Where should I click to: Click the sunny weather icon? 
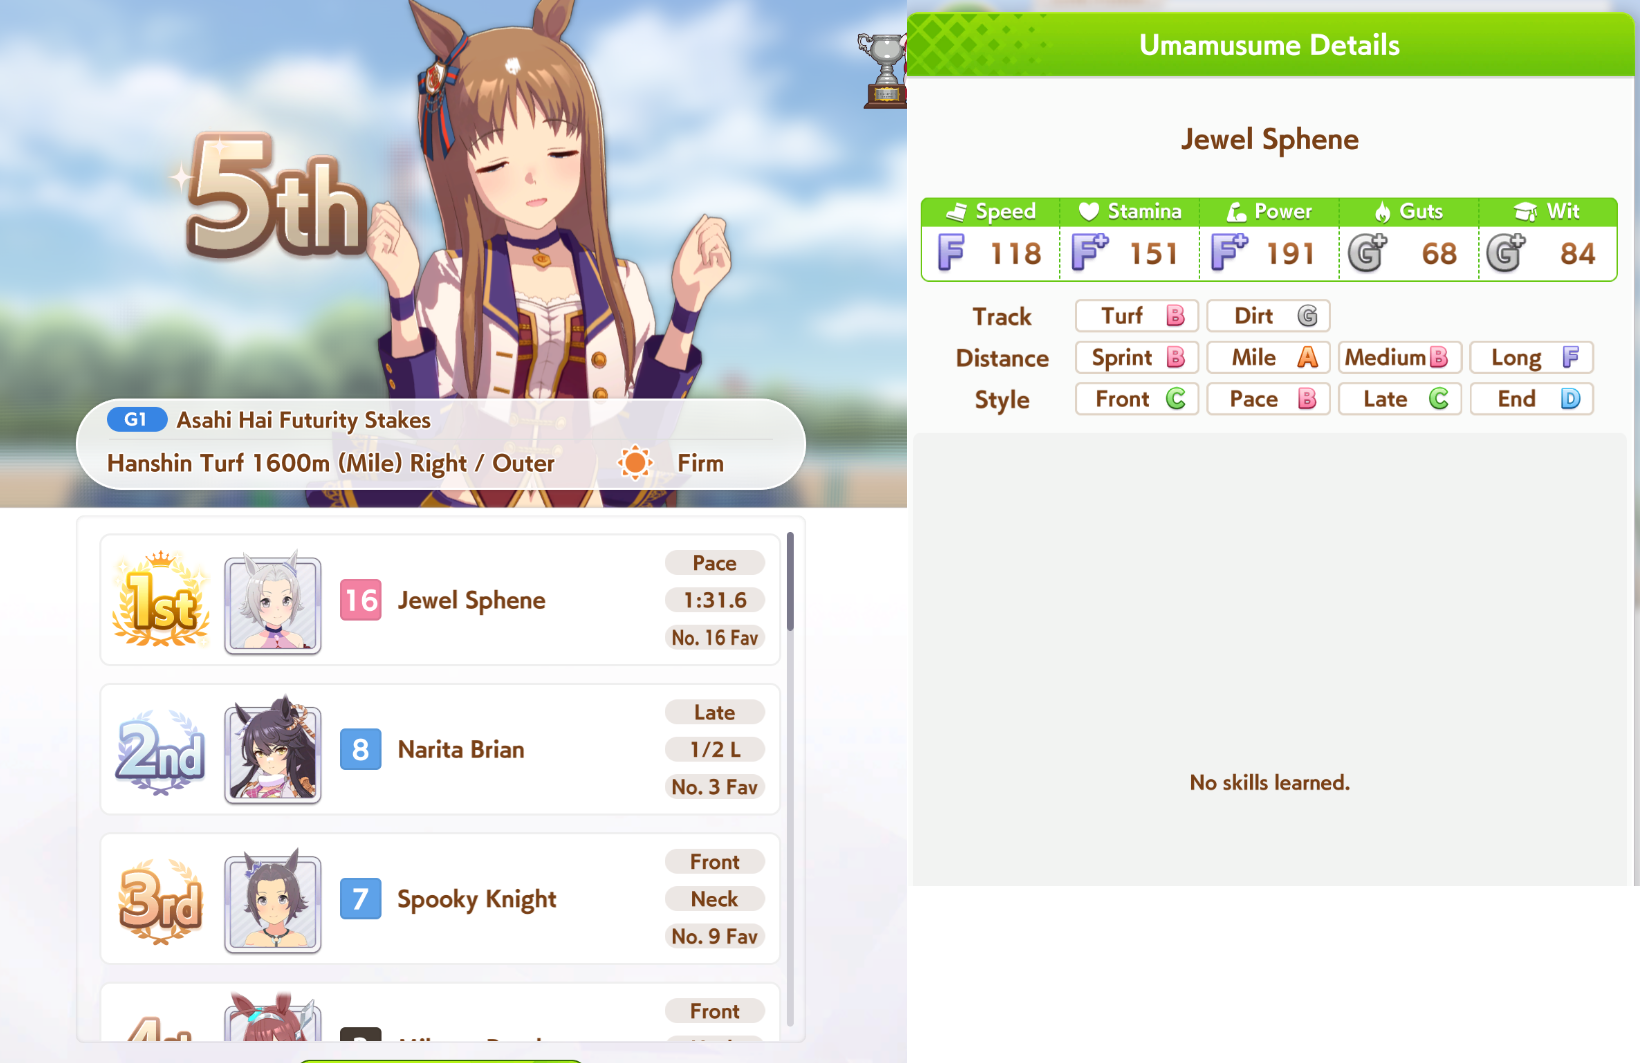(x=635, y=463)
